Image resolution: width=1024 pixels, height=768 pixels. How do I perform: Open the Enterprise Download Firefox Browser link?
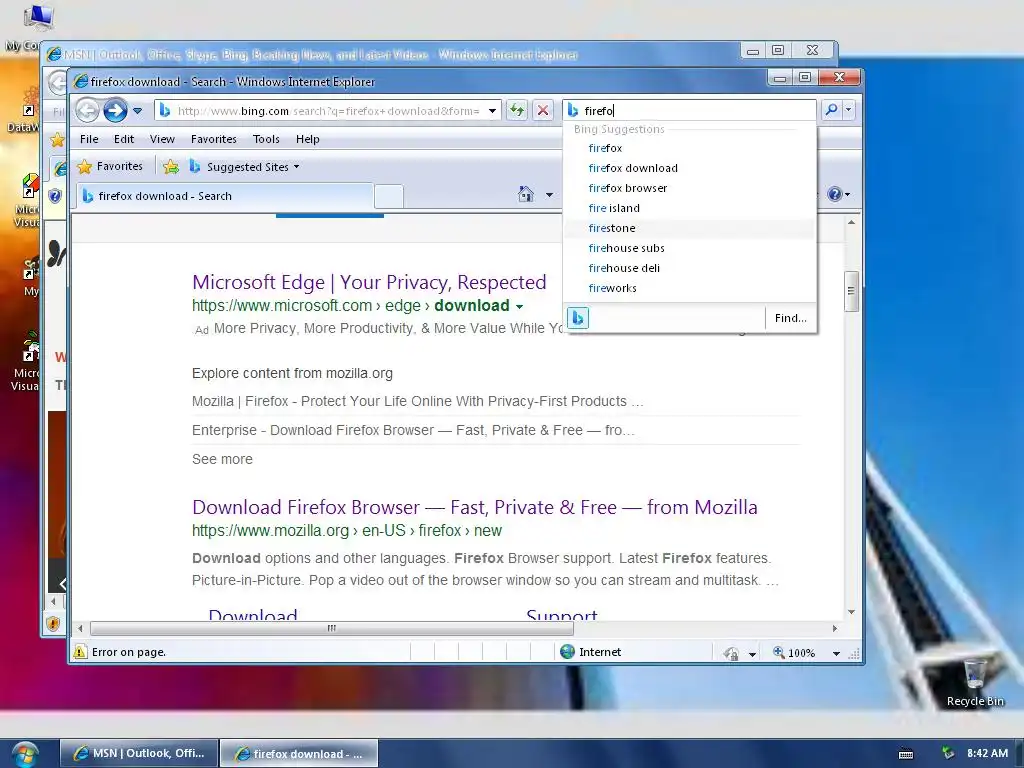[413, 430]
